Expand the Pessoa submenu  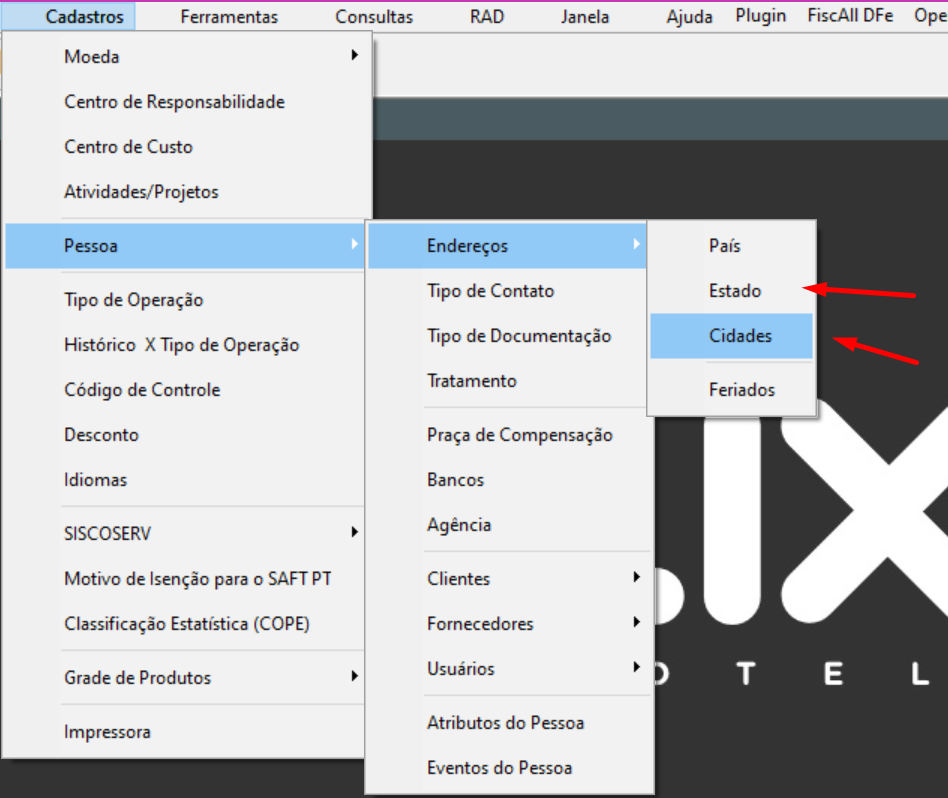[185, 246]
